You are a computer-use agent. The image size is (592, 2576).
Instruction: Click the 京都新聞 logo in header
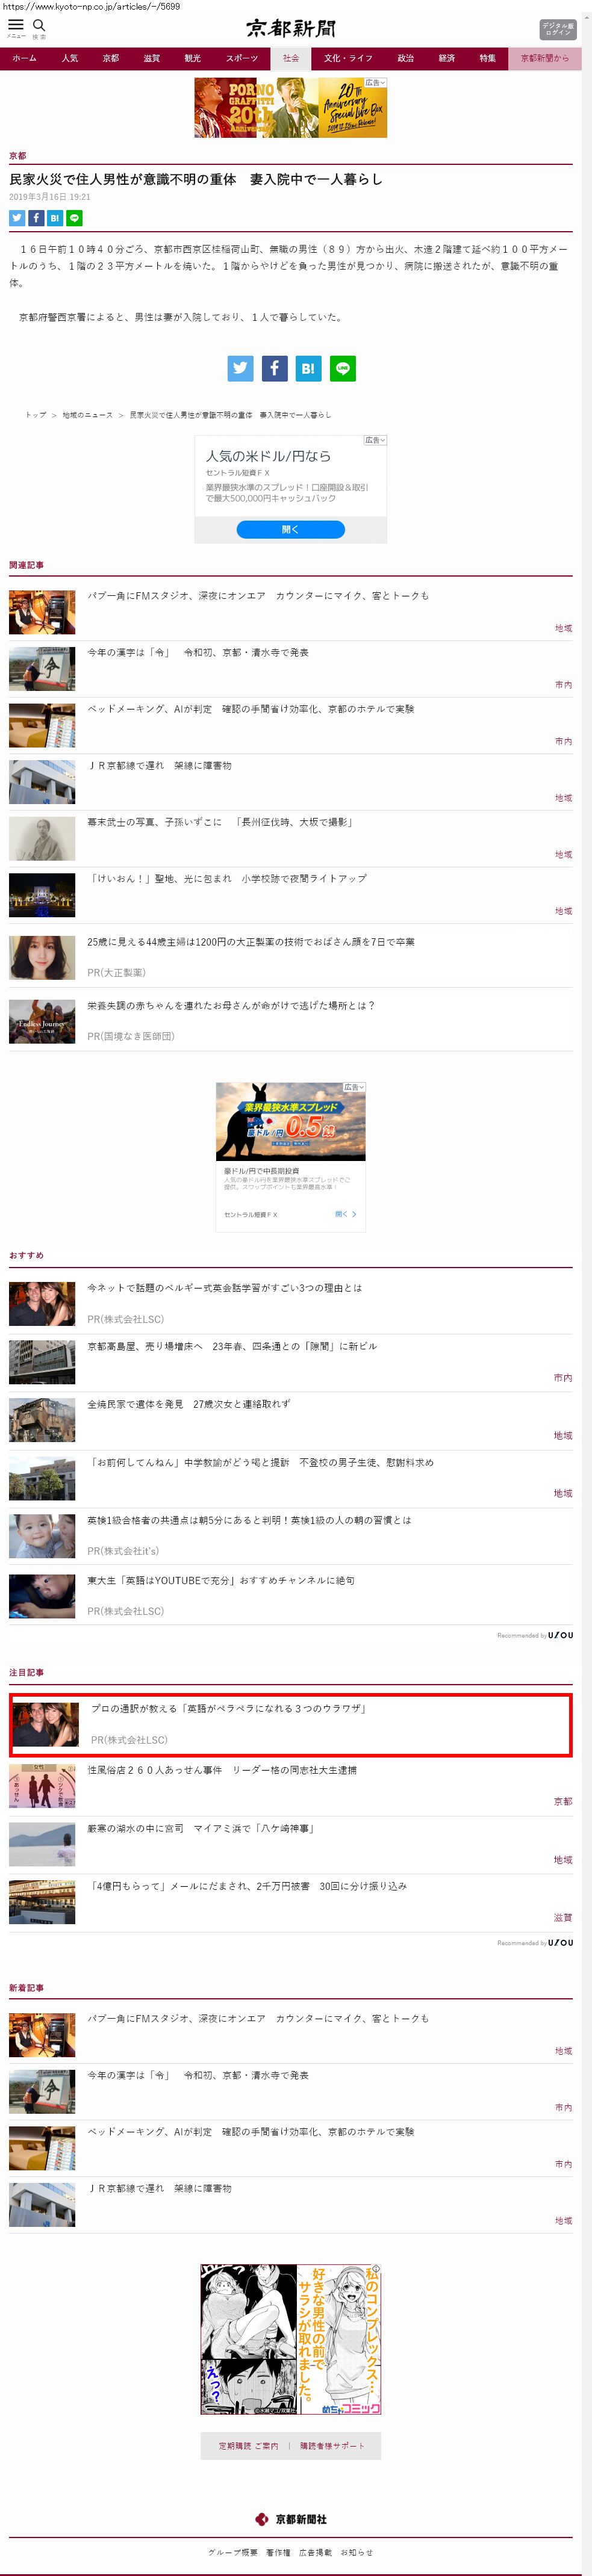tap(291, 28)
